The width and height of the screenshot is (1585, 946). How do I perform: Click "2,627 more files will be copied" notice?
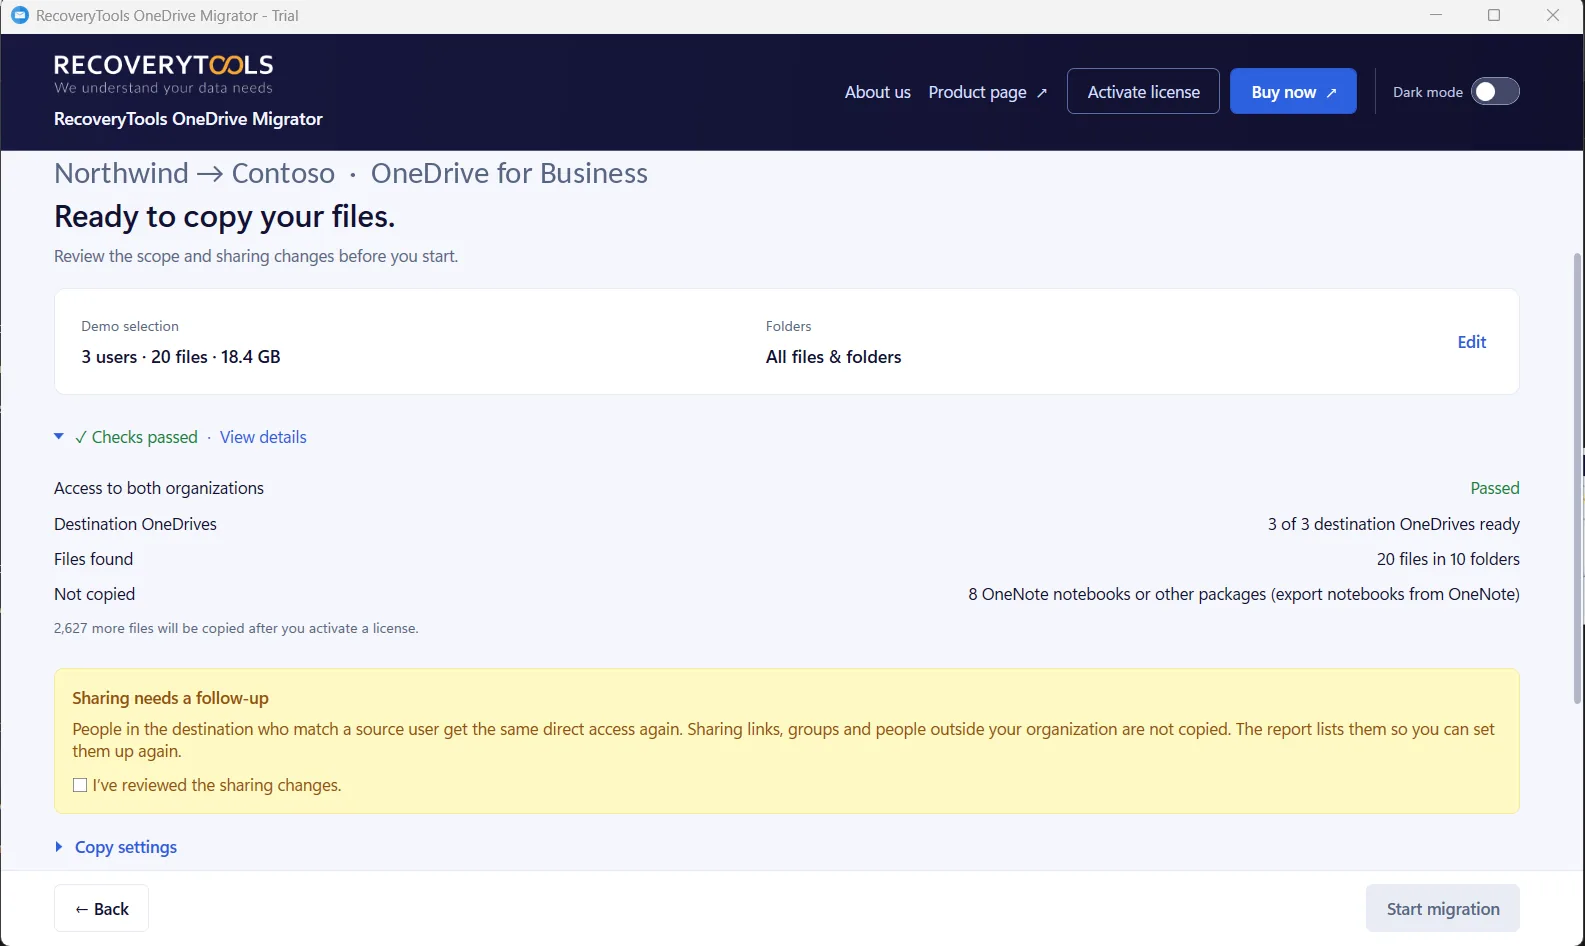(236, 628)
